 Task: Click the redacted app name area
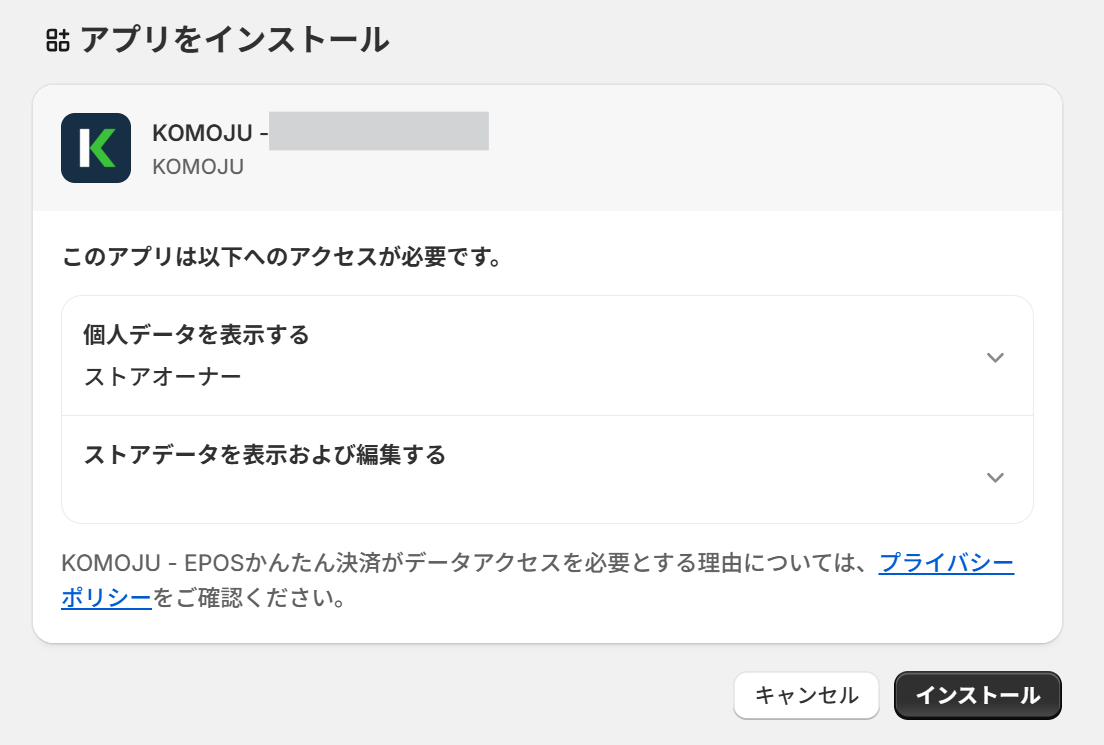(x=380, y=131)
